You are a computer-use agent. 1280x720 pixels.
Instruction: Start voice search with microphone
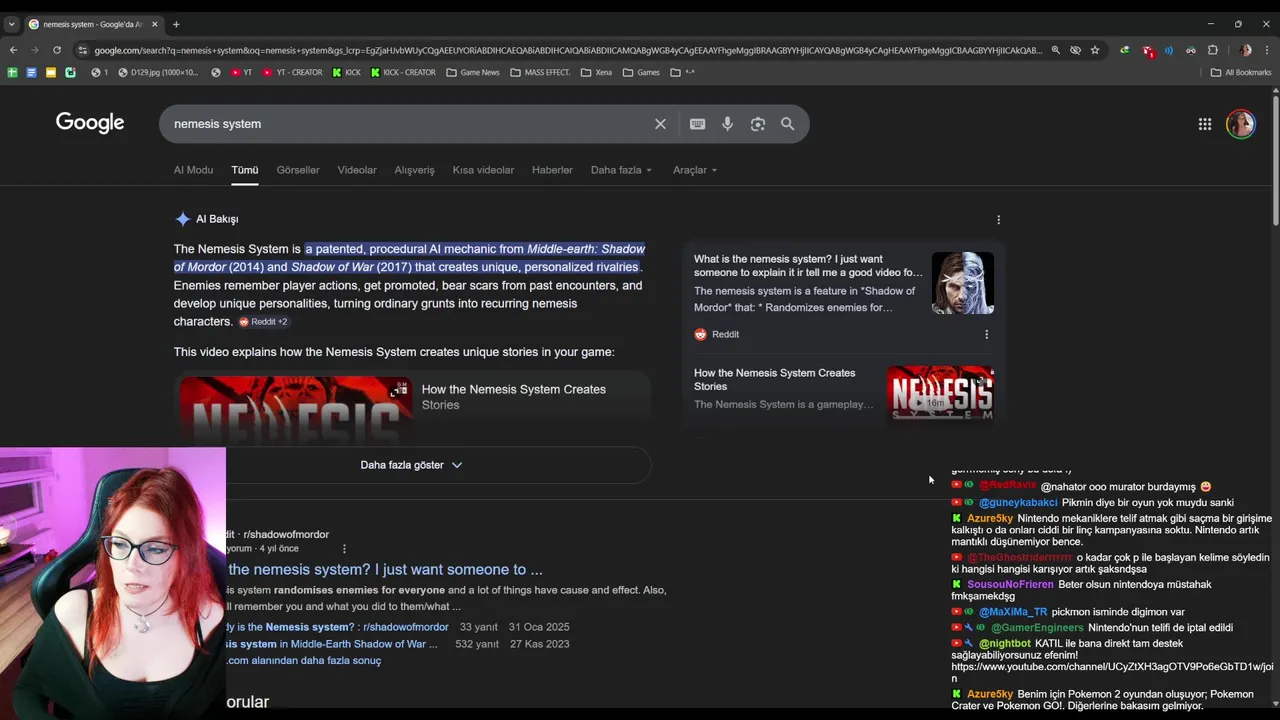click(x=727, y=124)
